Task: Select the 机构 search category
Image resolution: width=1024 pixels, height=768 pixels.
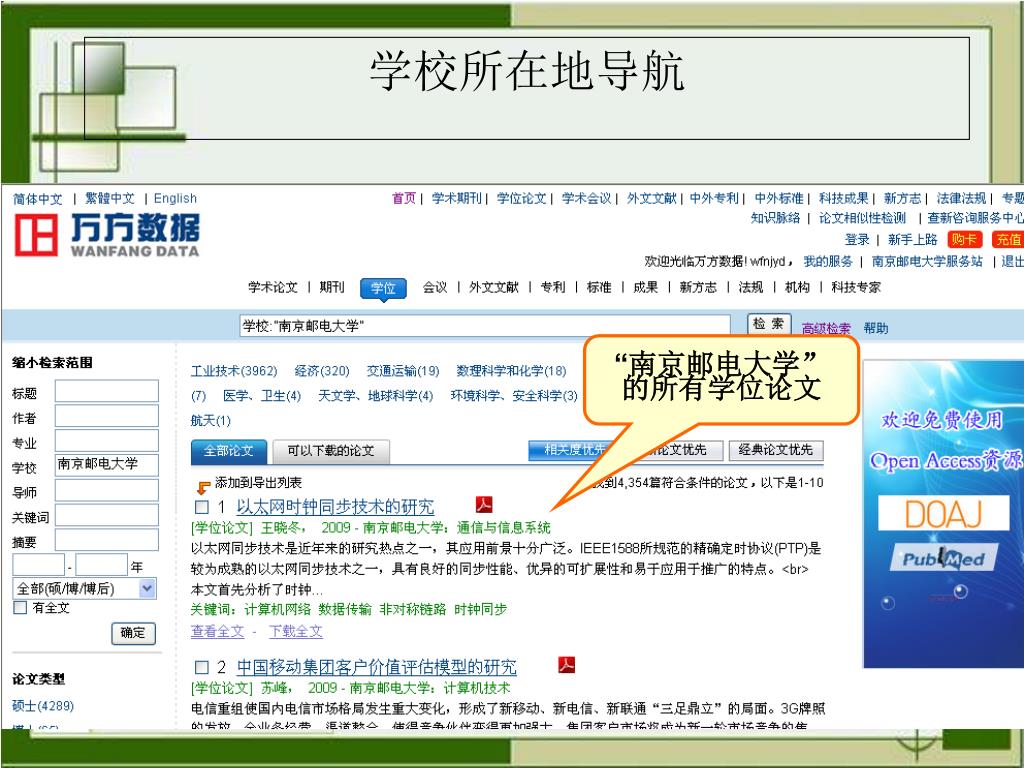Action: [797, 287]
